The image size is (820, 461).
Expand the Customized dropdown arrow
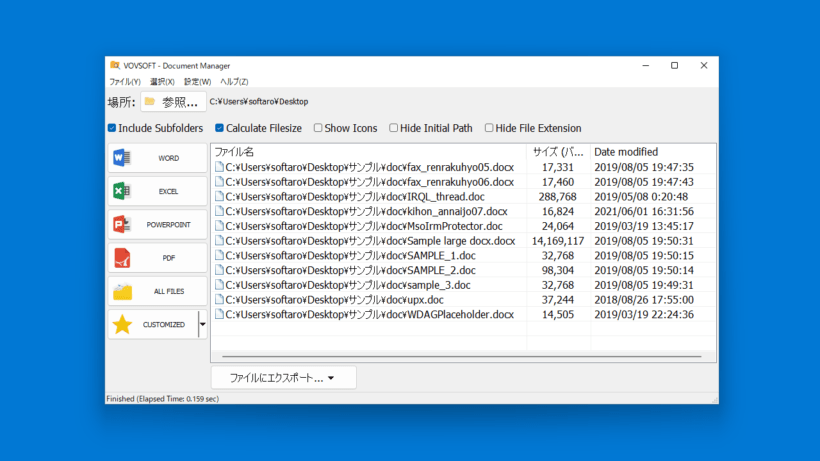tap(203, 325)
